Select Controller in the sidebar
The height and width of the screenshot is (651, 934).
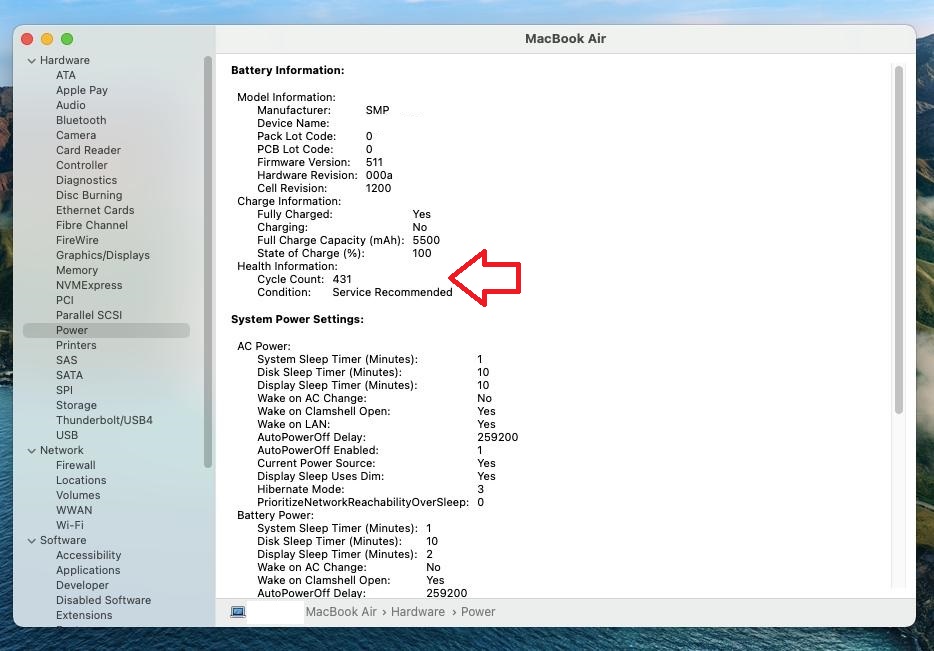point(82,165)
